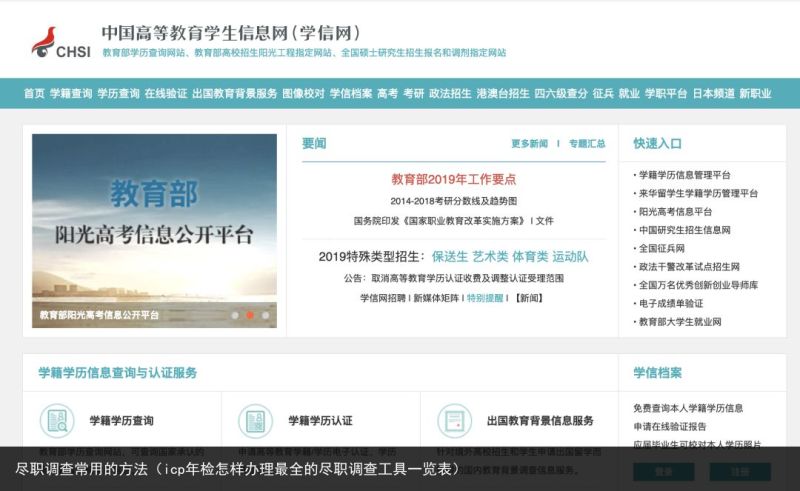This screenshot has height=491, width=800.
Task: Click the 阳光高考信息公开平台 banner image
Action: click(x=155, y=231)
